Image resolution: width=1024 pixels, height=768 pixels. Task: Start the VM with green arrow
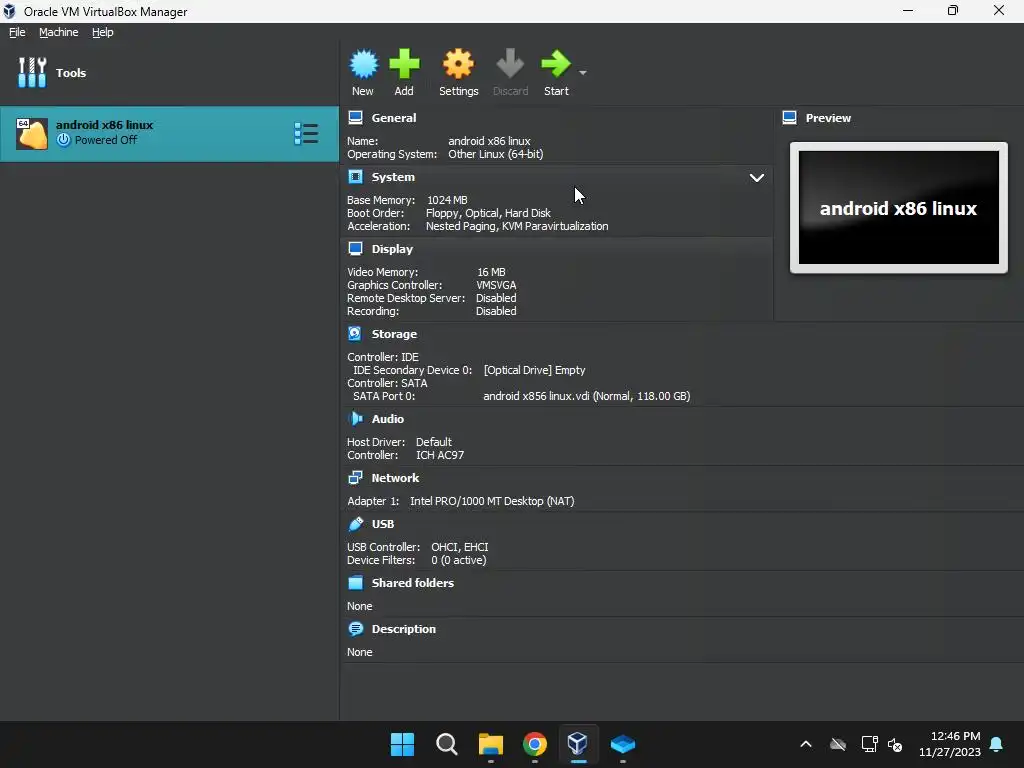(x=556, y=64)
